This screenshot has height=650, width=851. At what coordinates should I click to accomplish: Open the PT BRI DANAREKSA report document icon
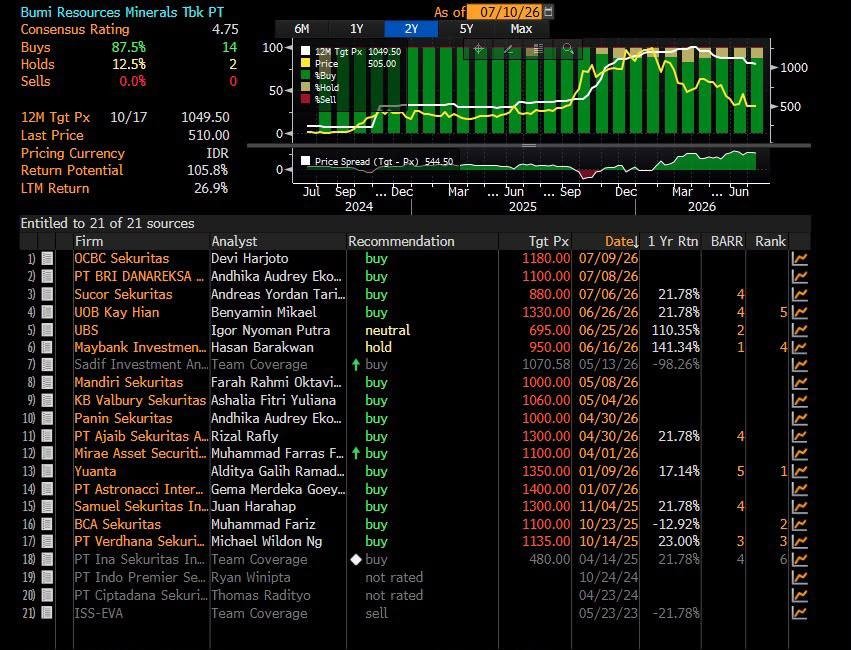pos(47,276)
